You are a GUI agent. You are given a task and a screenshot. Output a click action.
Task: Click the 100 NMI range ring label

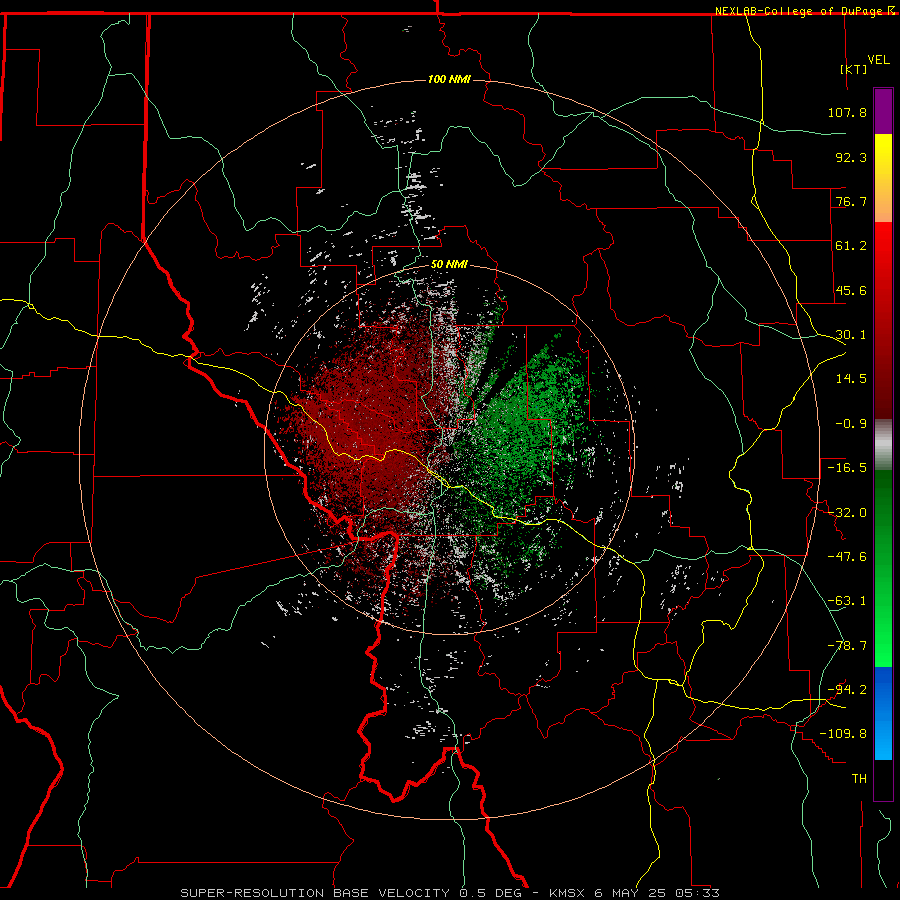[449, 79]
